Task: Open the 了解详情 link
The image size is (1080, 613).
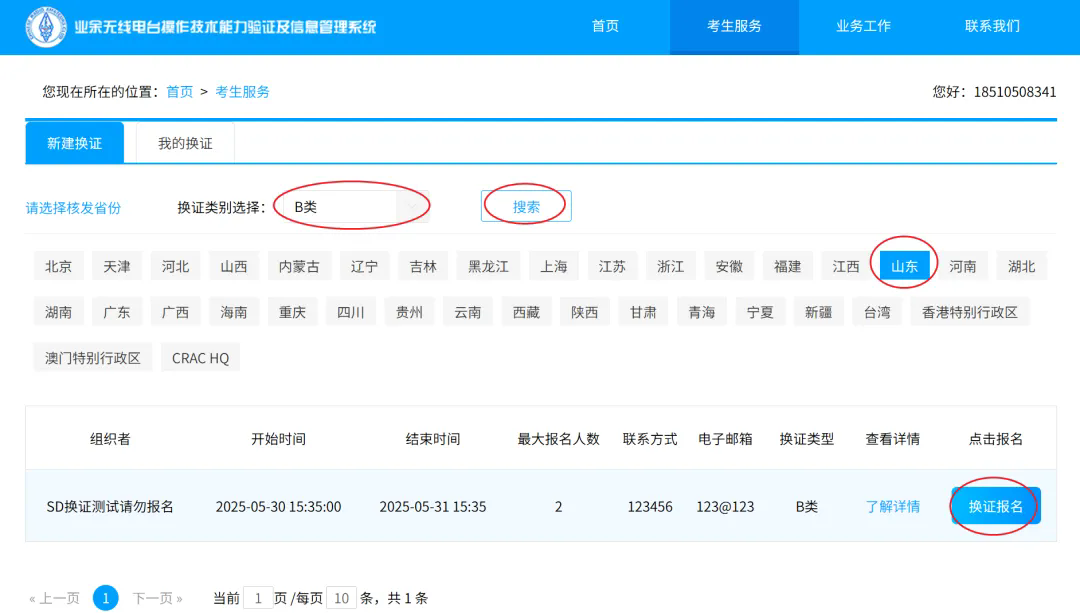Action: click(x=893, y=506)
